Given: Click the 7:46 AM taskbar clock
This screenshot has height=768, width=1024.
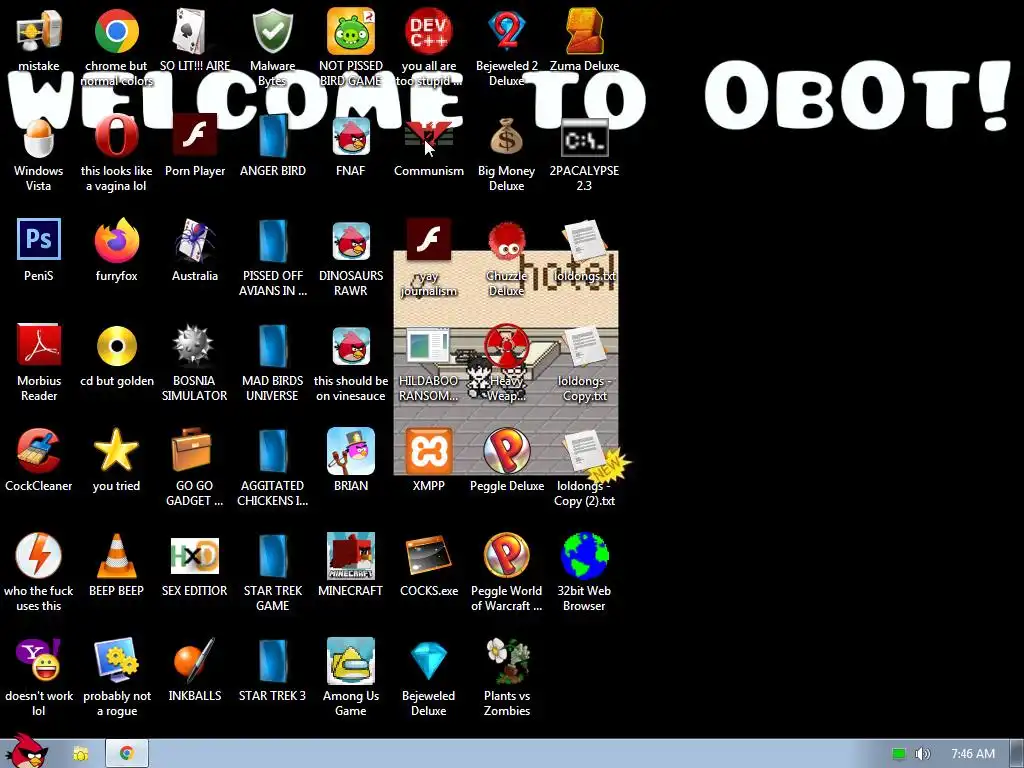Looking at the screenshot, I should tap(973, 754).
